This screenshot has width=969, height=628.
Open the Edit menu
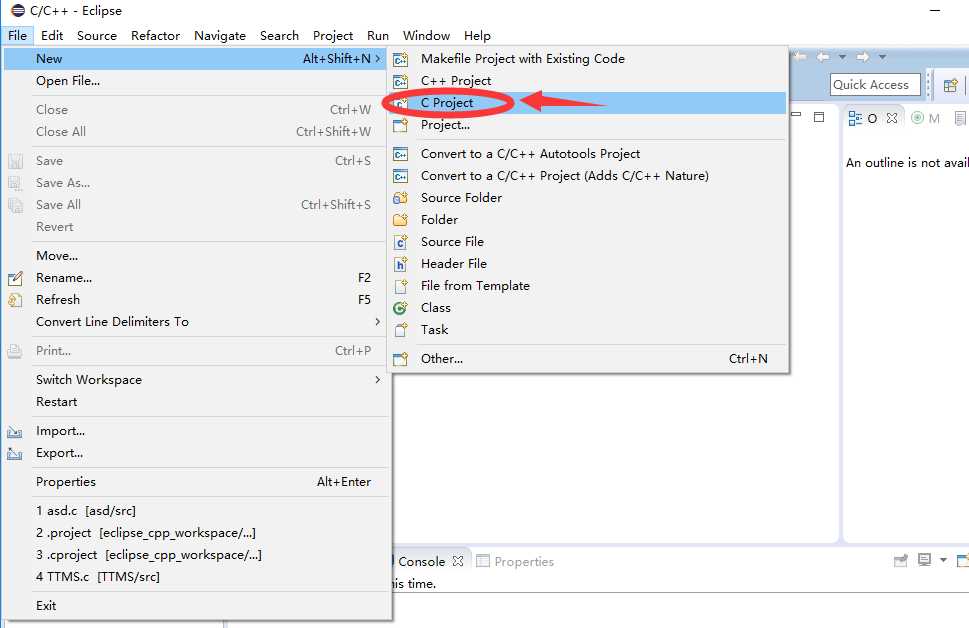(x=52, y=36)
